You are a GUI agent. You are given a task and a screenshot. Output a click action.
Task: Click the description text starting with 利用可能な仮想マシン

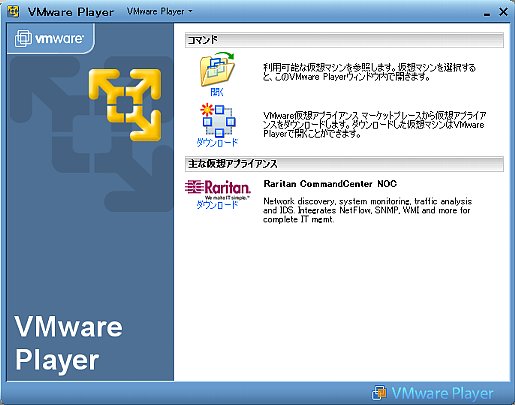pyautogui.click(x=369, y=72)
